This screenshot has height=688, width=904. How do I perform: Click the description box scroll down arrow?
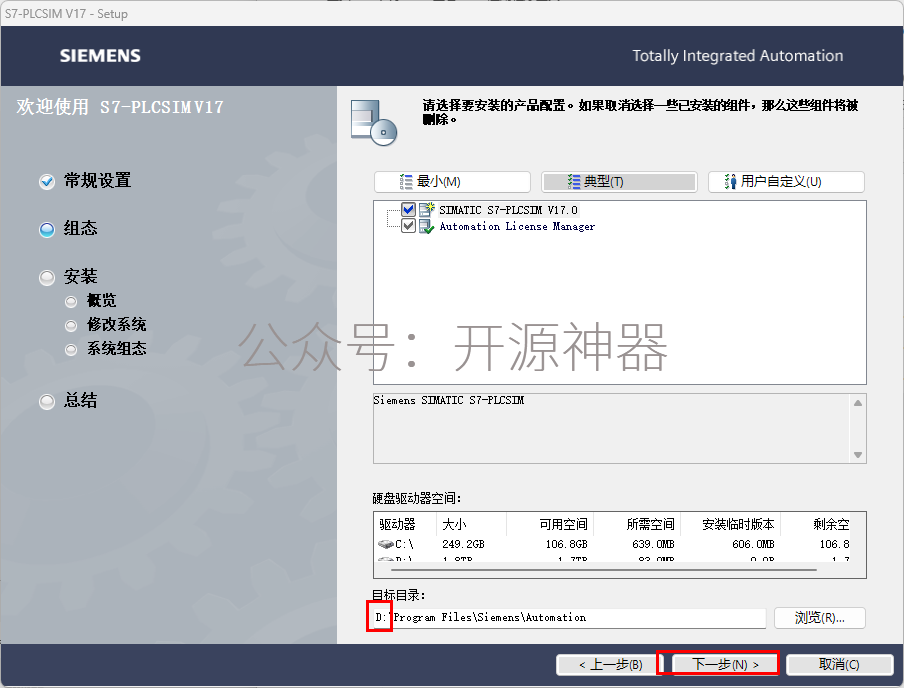point(858,455)
